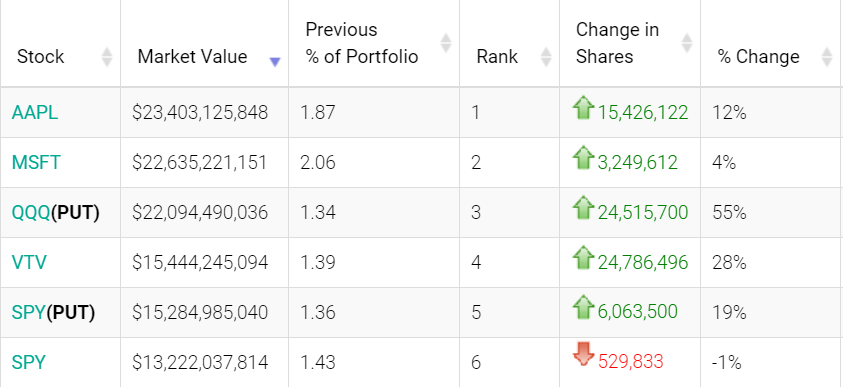Open the MSFT stock link

(36, 162)
